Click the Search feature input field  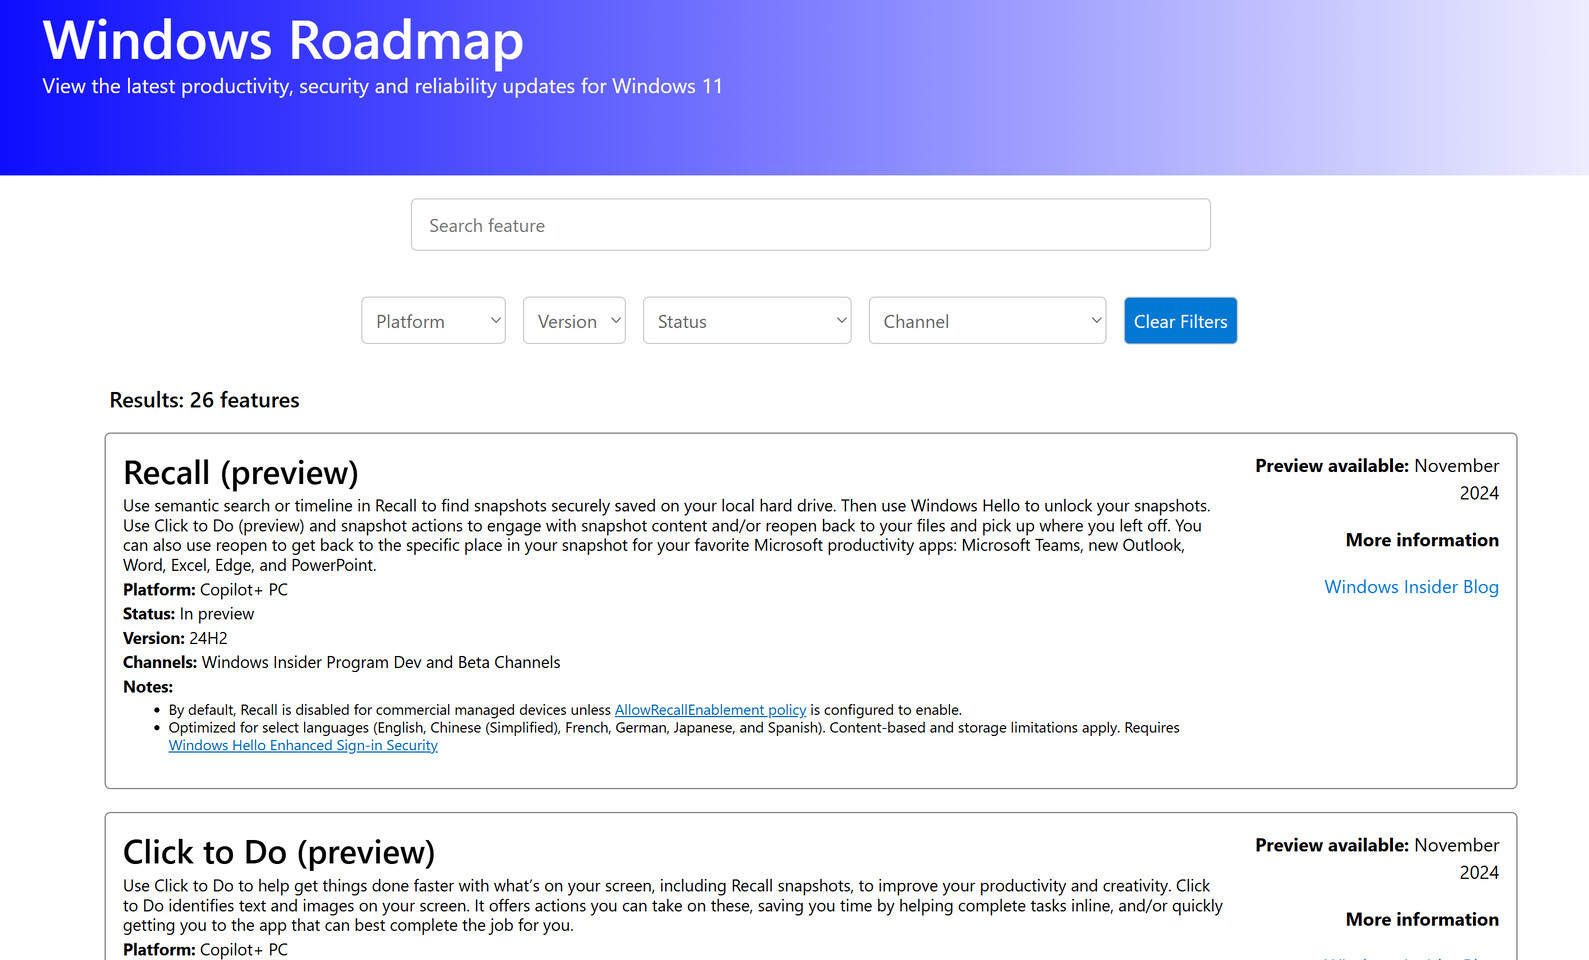(810, 225)
